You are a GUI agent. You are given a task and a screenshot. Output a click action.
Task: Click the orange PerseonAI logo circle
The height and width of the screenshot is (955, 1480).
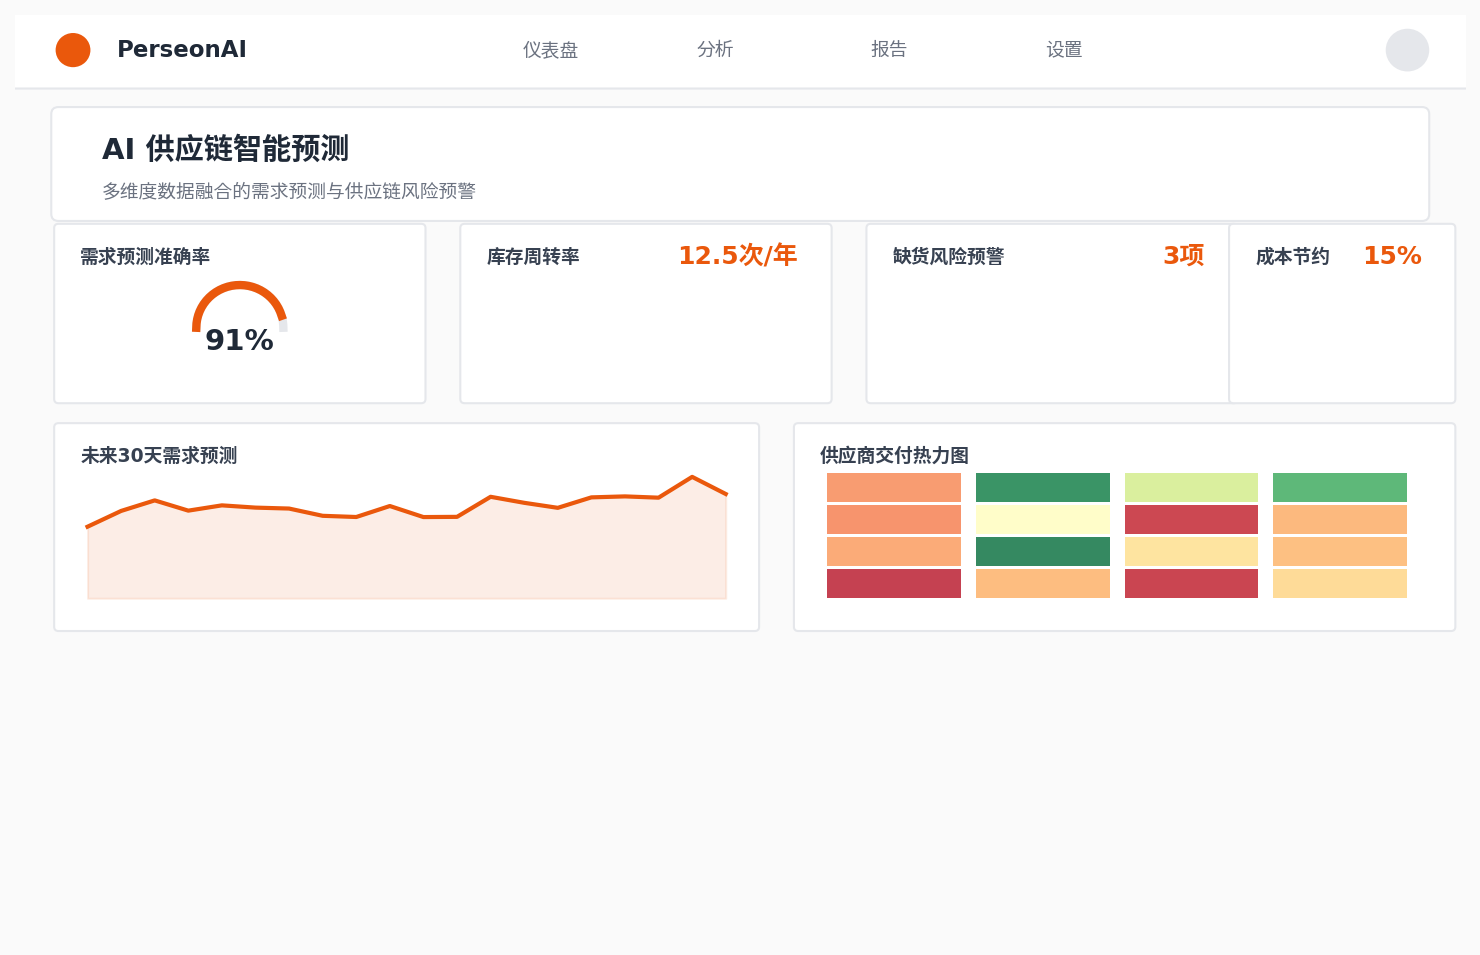click(73, 50)
